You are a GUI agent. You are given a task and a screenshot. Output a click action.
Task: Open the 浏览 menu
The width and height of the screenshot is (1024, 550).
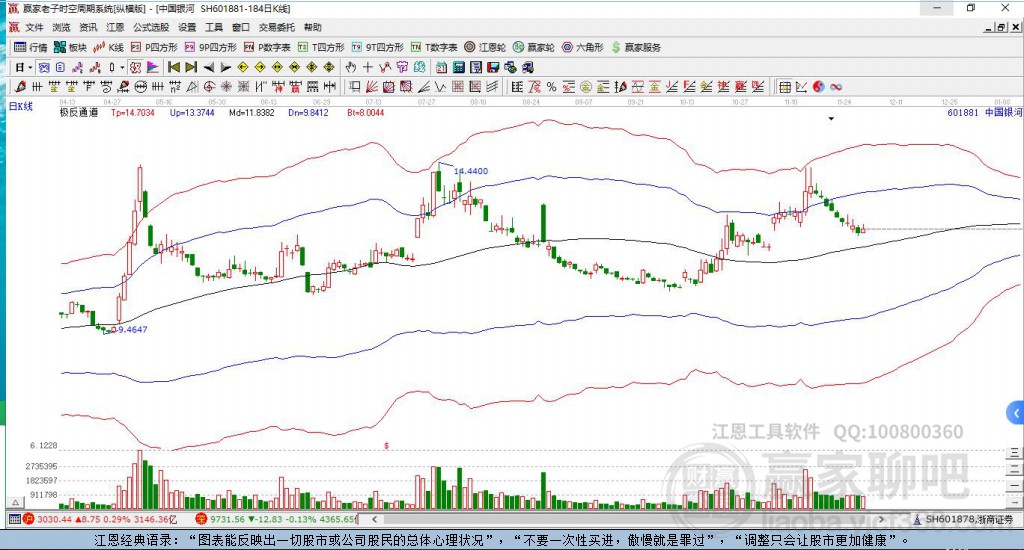(x=61, y=27)
